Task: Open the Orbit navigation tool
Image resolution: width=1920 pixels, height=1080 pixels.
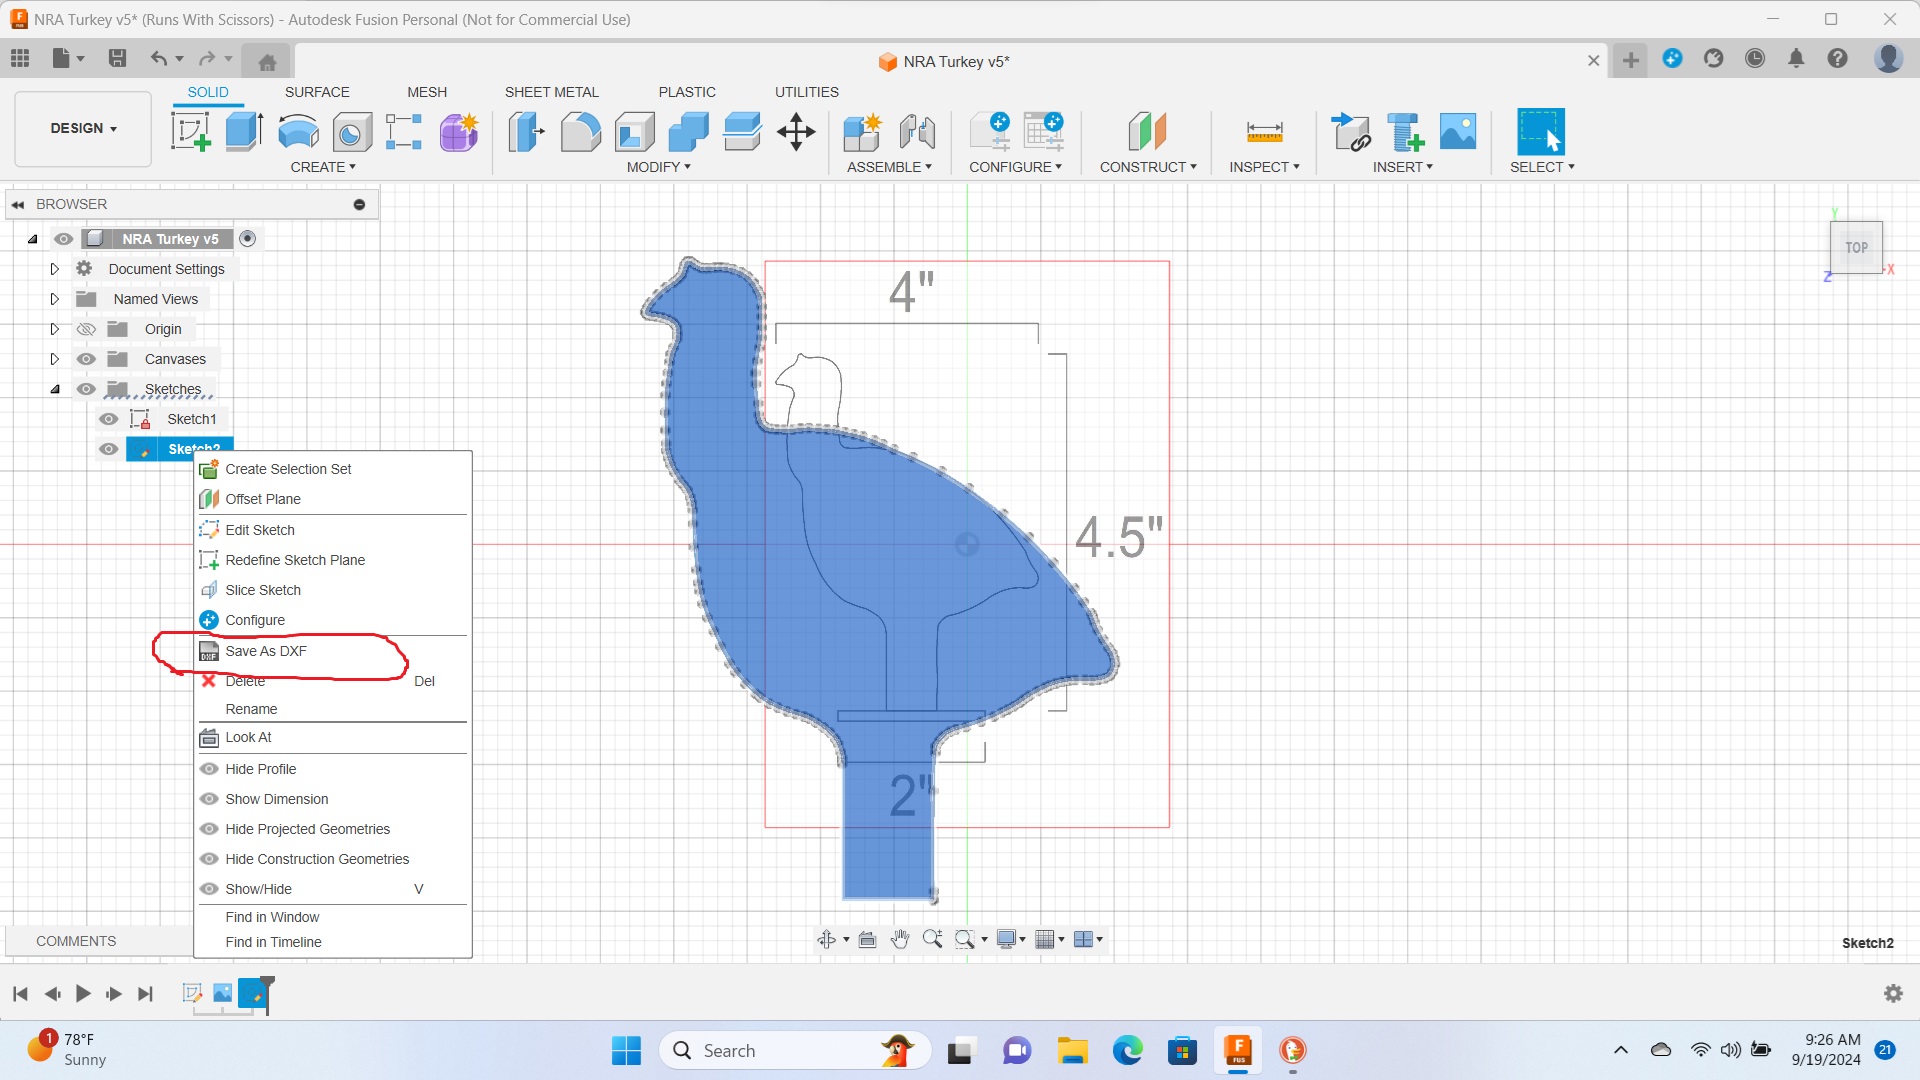Action: point(826,939)
